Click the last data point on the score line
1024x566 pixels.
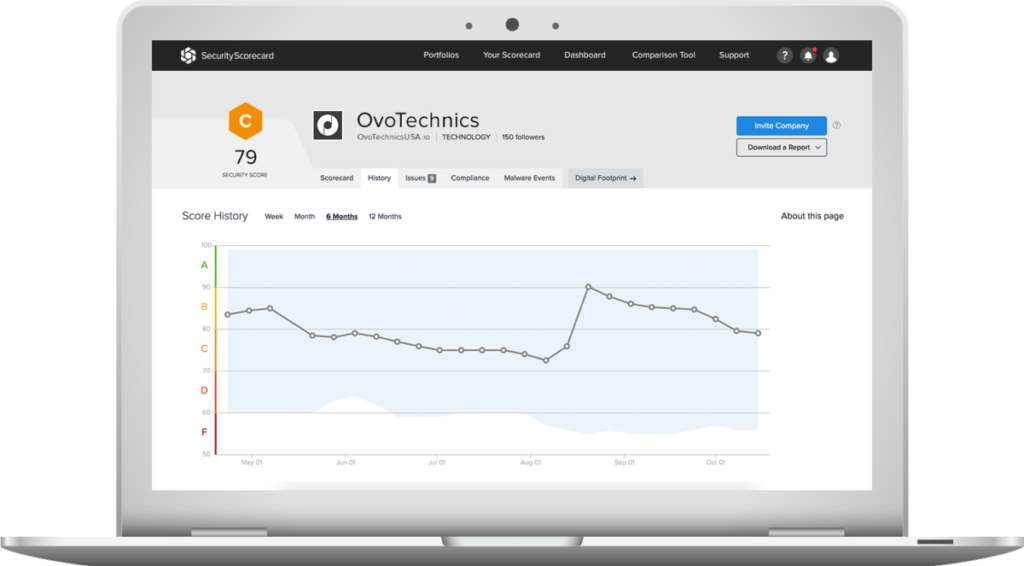758,334
